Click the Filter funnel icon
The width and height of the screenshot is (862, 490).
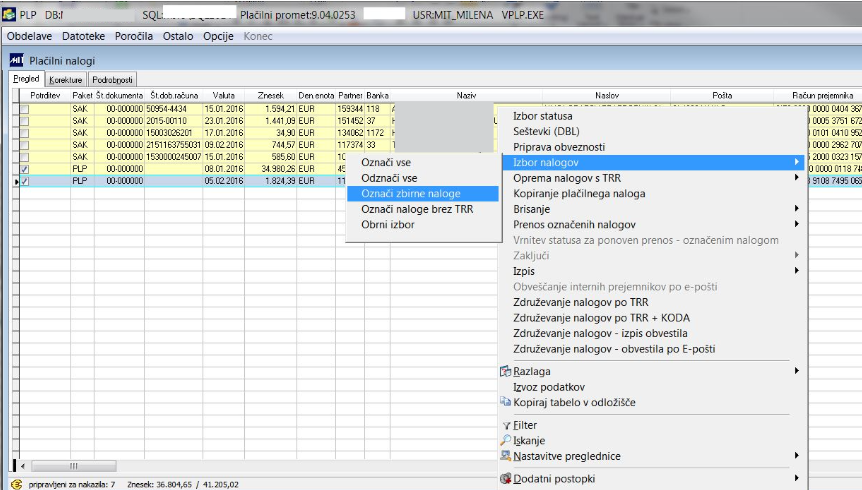point(506,426)
